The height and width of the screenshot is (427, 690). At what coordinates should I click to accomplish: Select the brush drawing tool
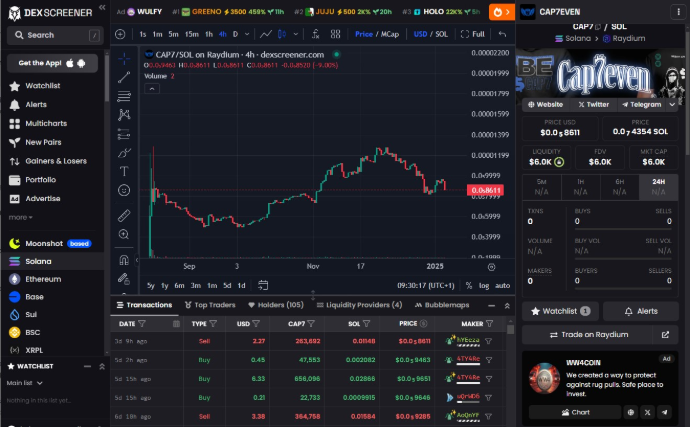coord(124,153)
